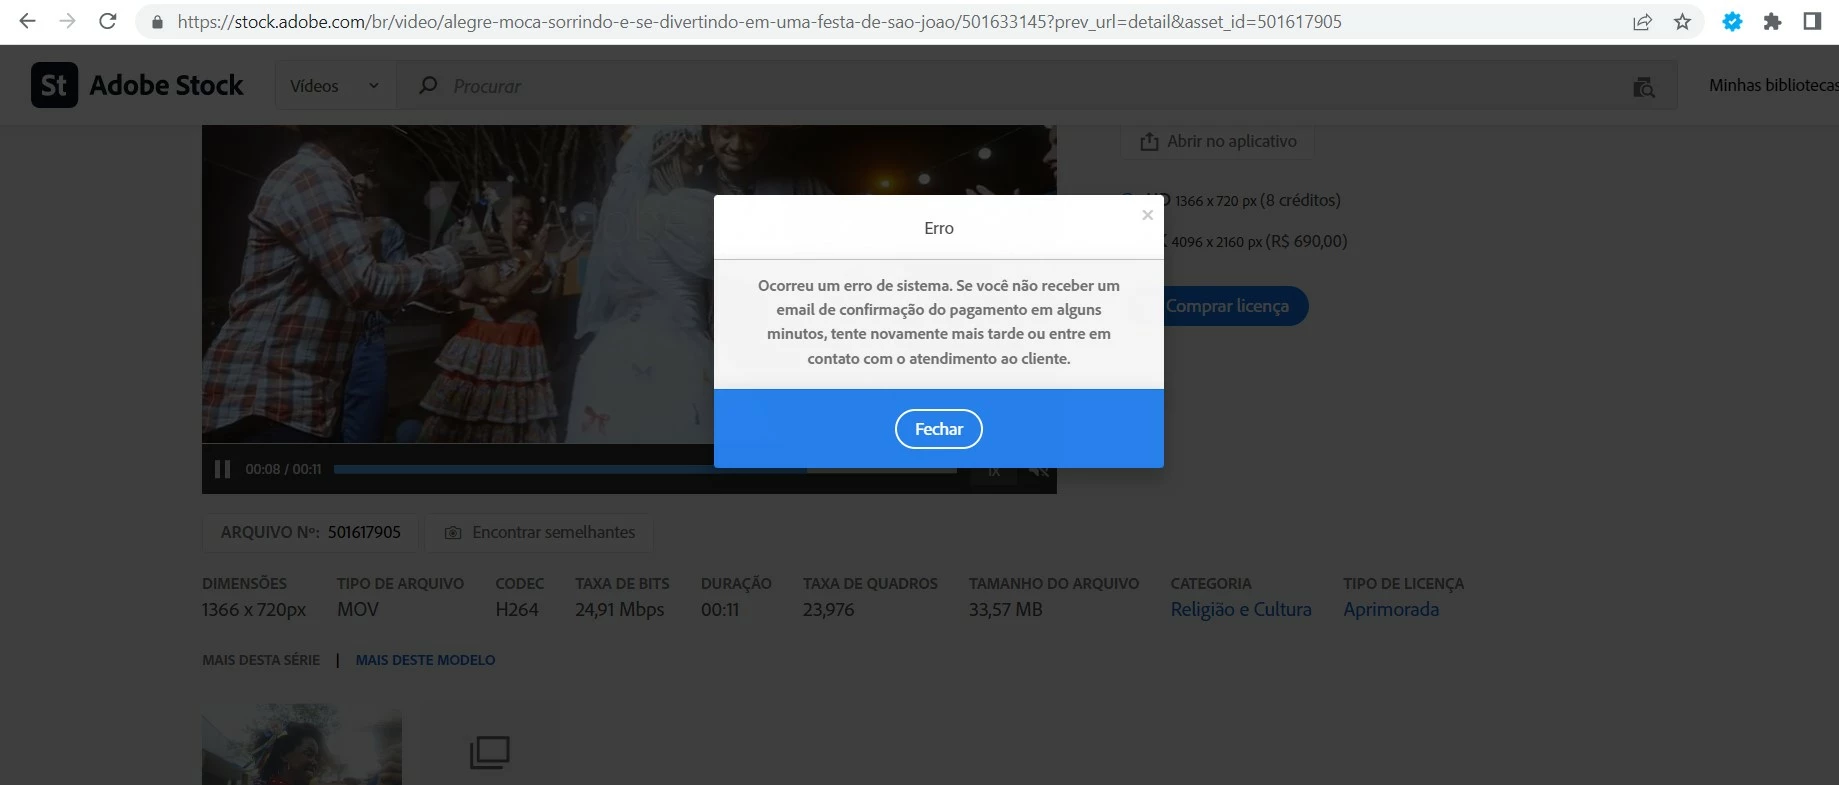Click the visual search camera icon
Screen dimensions: 1839x785
click(1643, 87)
